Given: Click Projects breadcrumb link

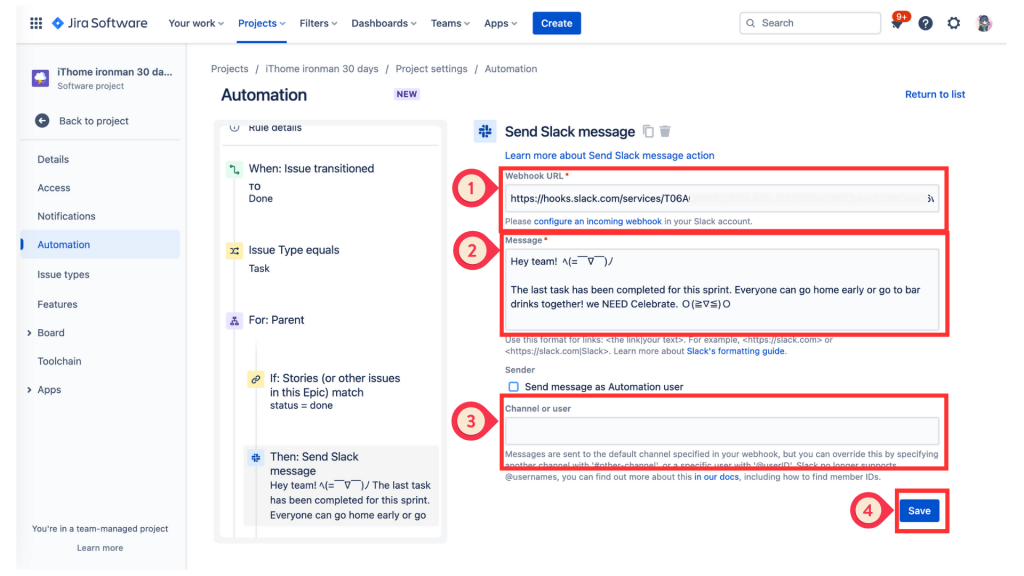Looking at the screenshot, I should [229, 69].
